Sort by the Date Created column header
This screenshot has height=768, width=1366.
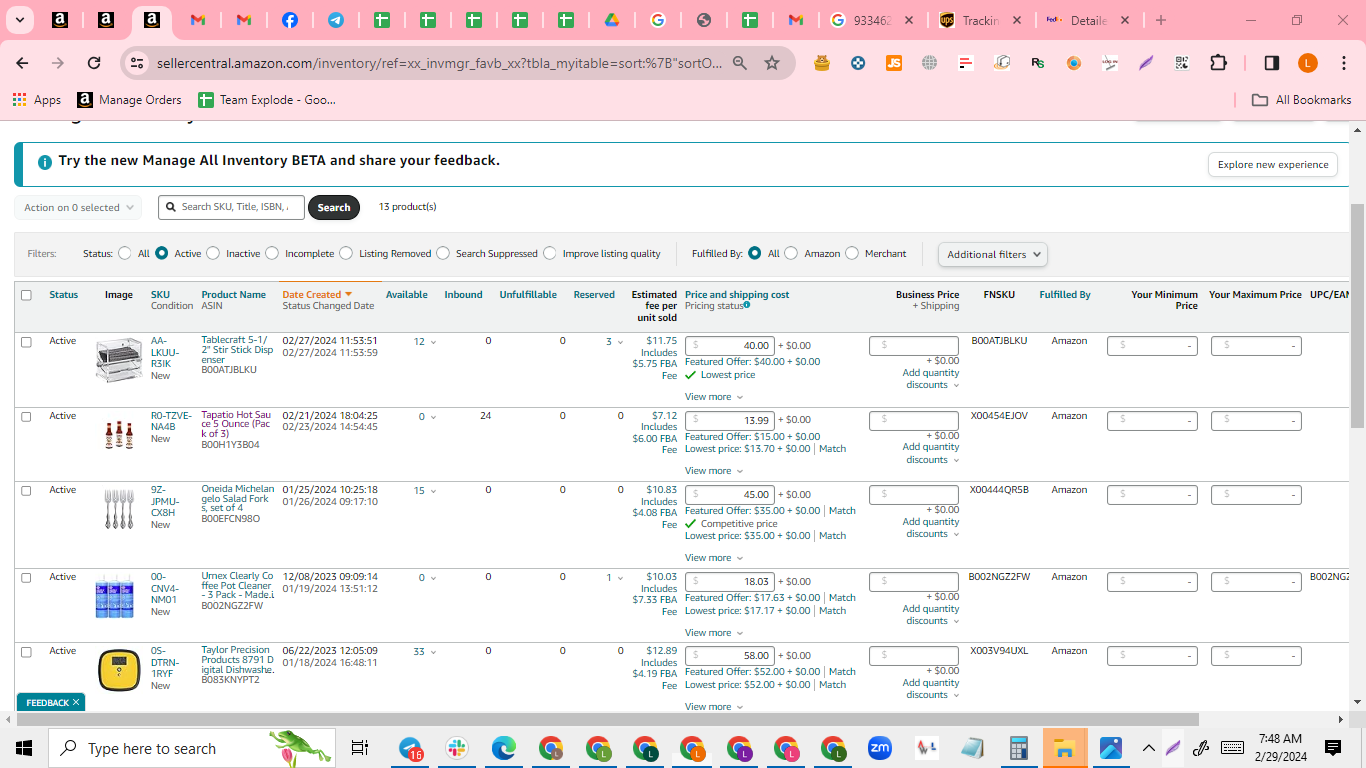tap(317, 295)
